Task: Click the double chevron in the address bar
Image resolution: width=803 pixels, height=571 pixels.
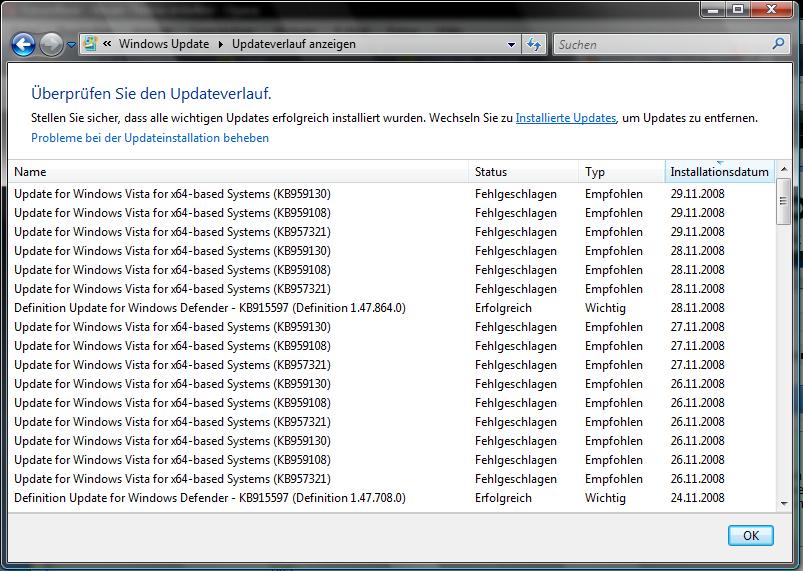Action: point(107,44)
